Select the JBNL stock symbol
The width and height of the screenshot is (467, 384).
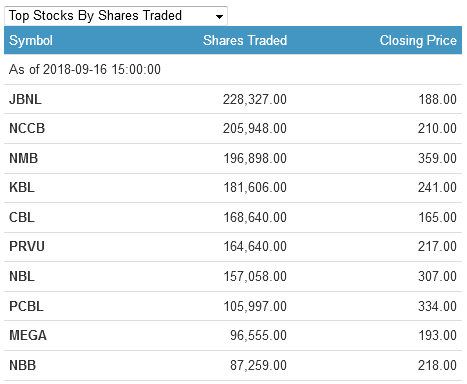tap(25, 99)
